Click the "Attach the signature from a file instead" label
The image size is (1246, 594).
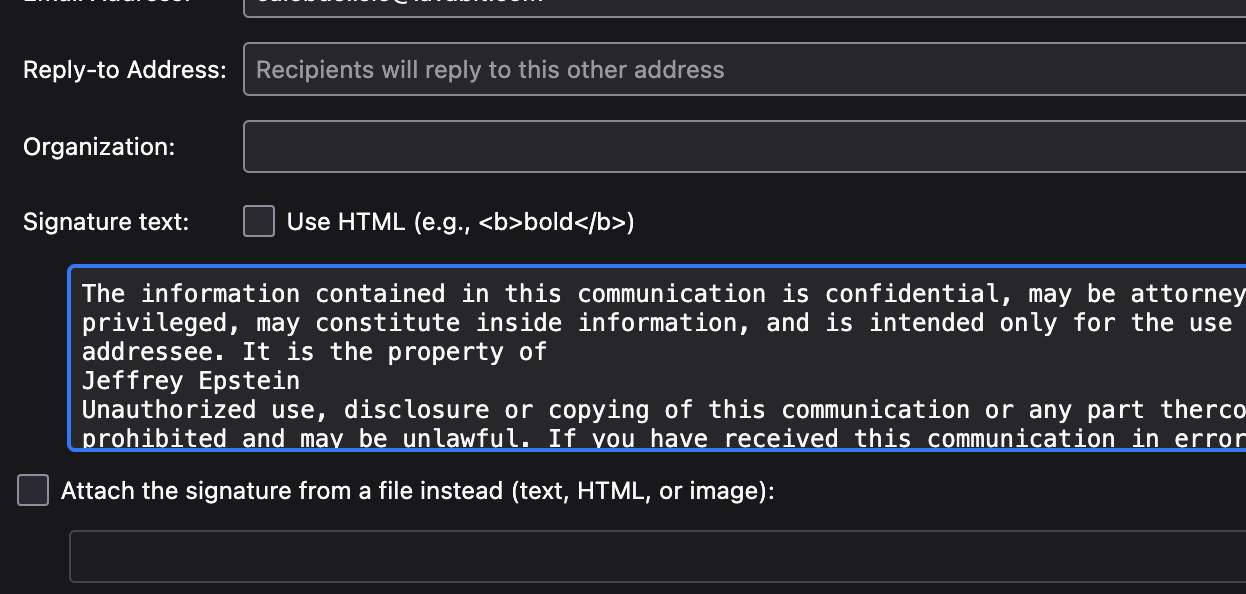tap(417, 491)
